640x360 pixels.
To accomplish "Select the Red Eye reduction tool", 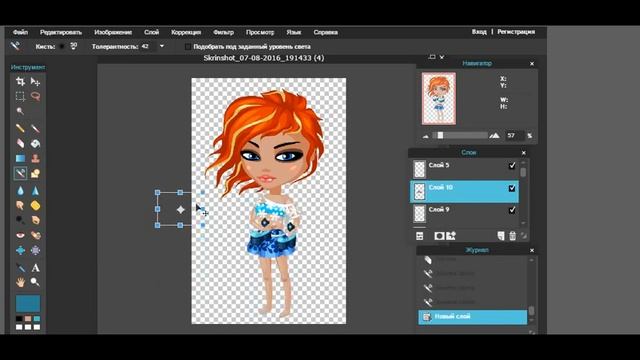I will pos(20,235).
